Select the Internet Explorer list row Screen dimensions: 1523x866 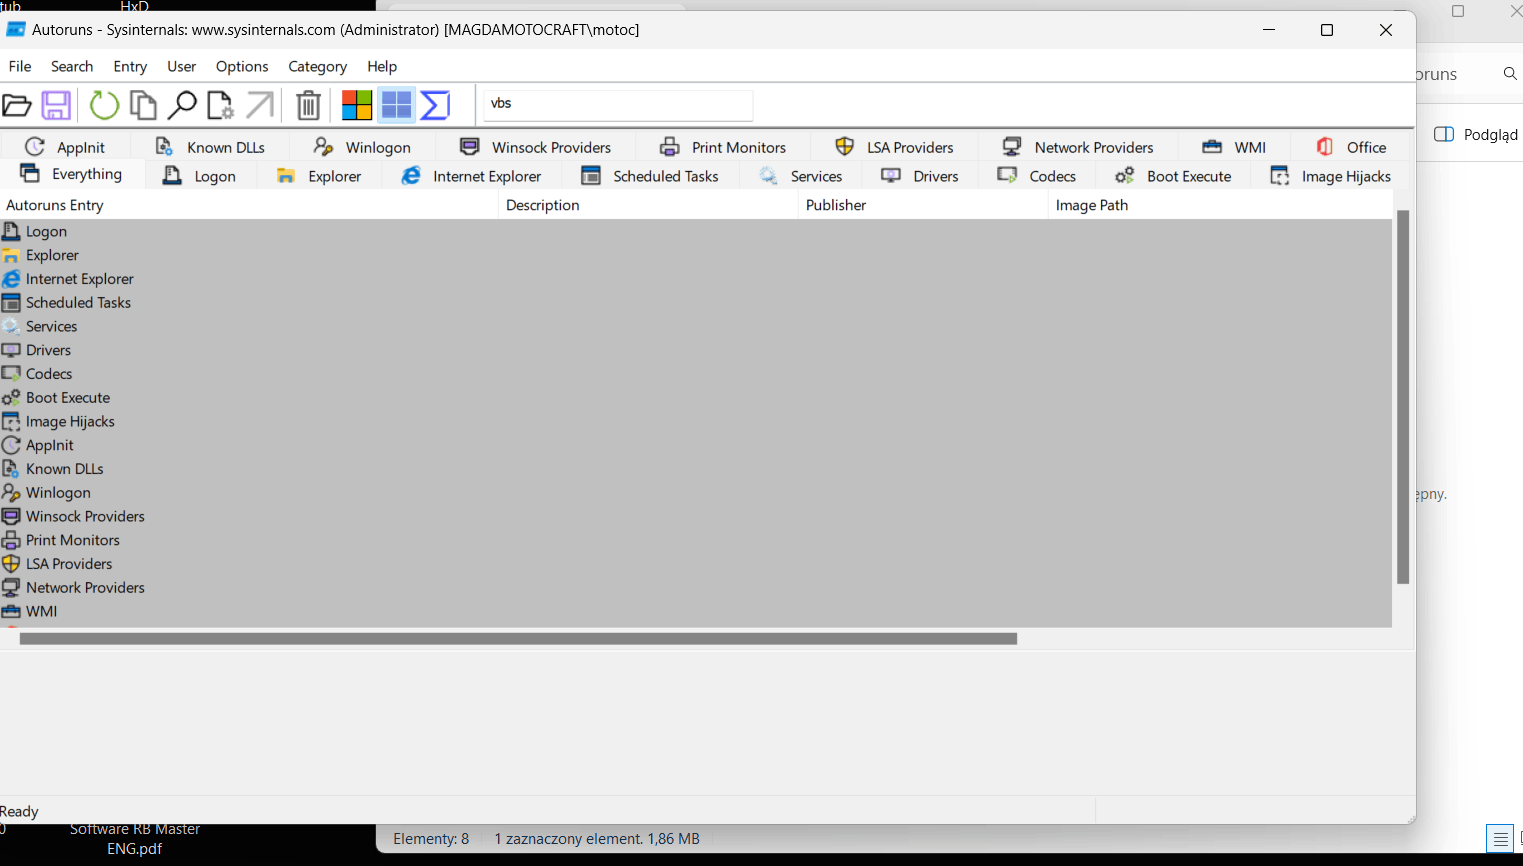pyautogui.click(x=696, y=279)
